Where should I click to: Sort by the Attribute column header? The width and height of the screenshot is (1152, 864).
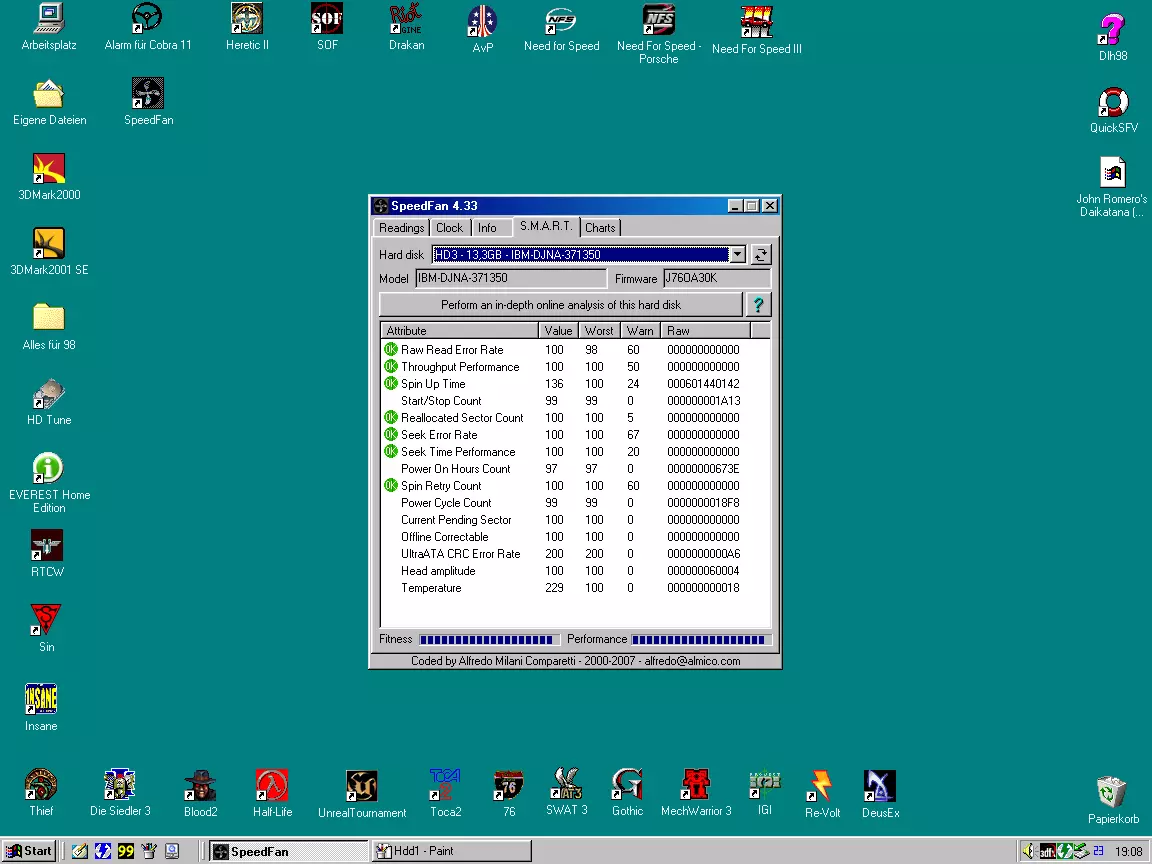click(x=459, y=331)
